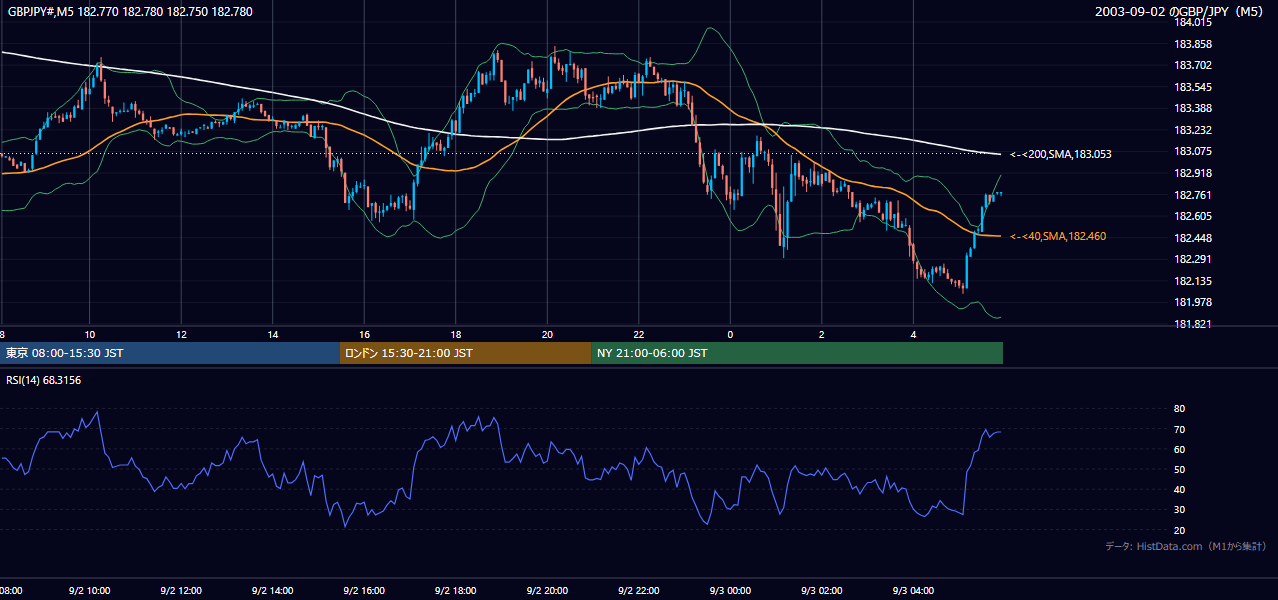Image resolution: width=1278 pixels, height=600 pixels.
Task: Click the 40 SMA label 182.460
Action: tap(1058, 236)
